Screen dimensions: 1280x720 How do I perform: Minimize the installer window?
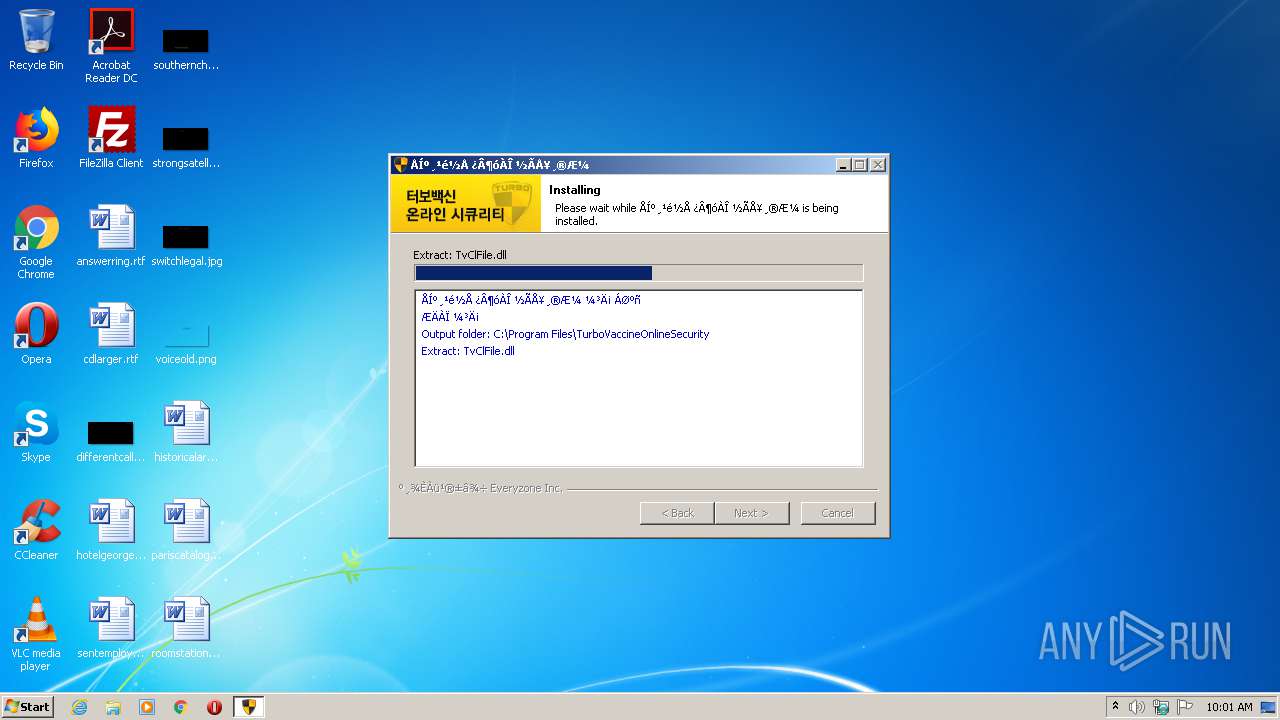pyautogui.click(x=843, y=165)
